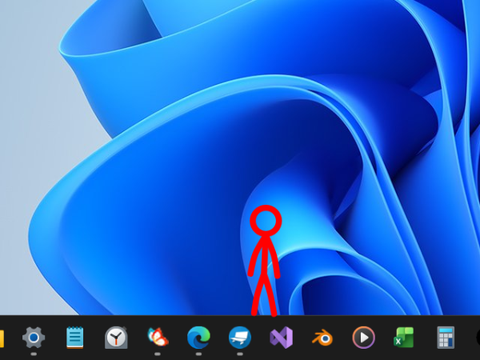This screenshot has width=480, height=360.
Task: Open the media player play-button icon
Action: pyautogui.click(x=364, y=337)
